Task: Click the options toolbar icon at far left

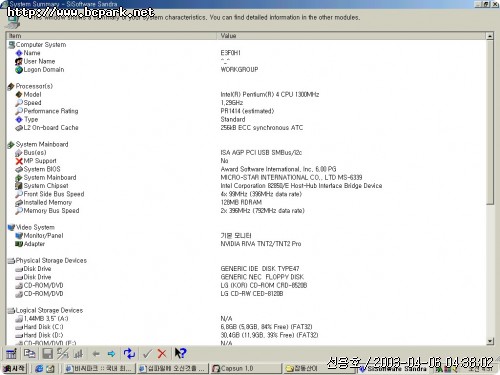Action: coord(11,354)
